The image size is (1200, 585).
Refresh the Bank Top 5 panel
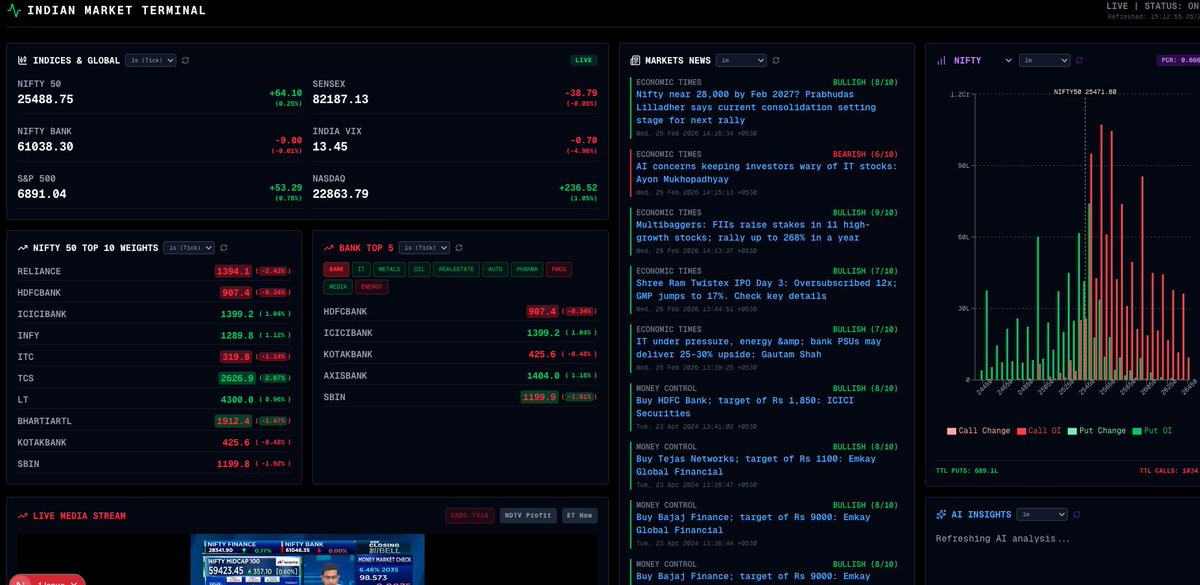pos(458,247)
